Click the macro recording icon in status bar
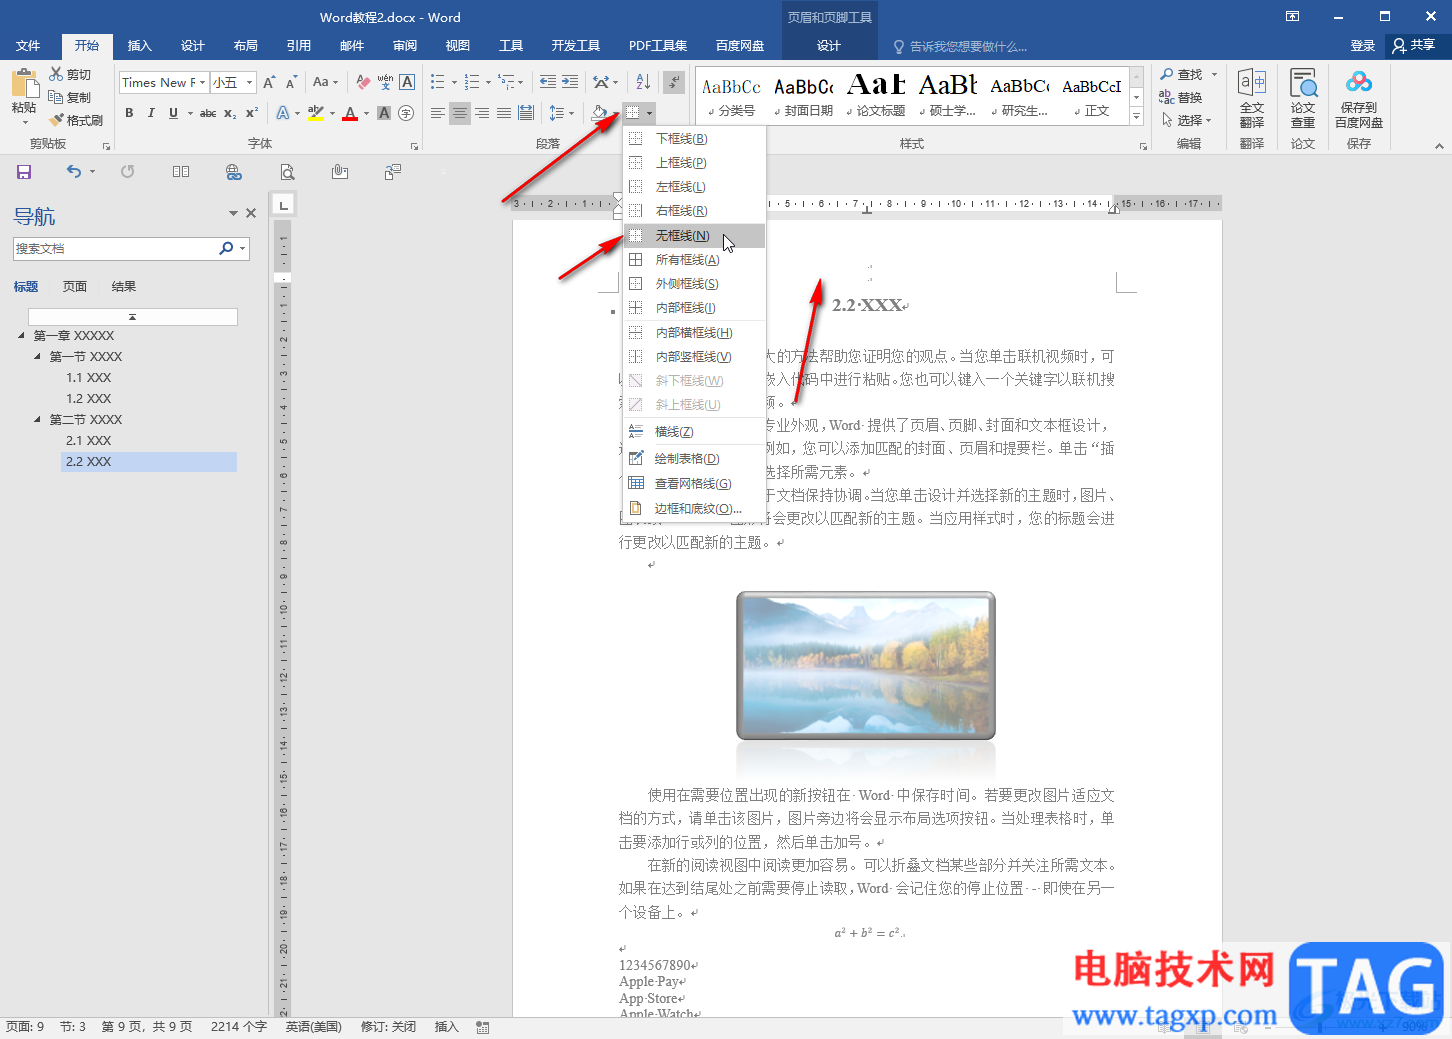The image size is (1452, 1039). pos(483,1027)
